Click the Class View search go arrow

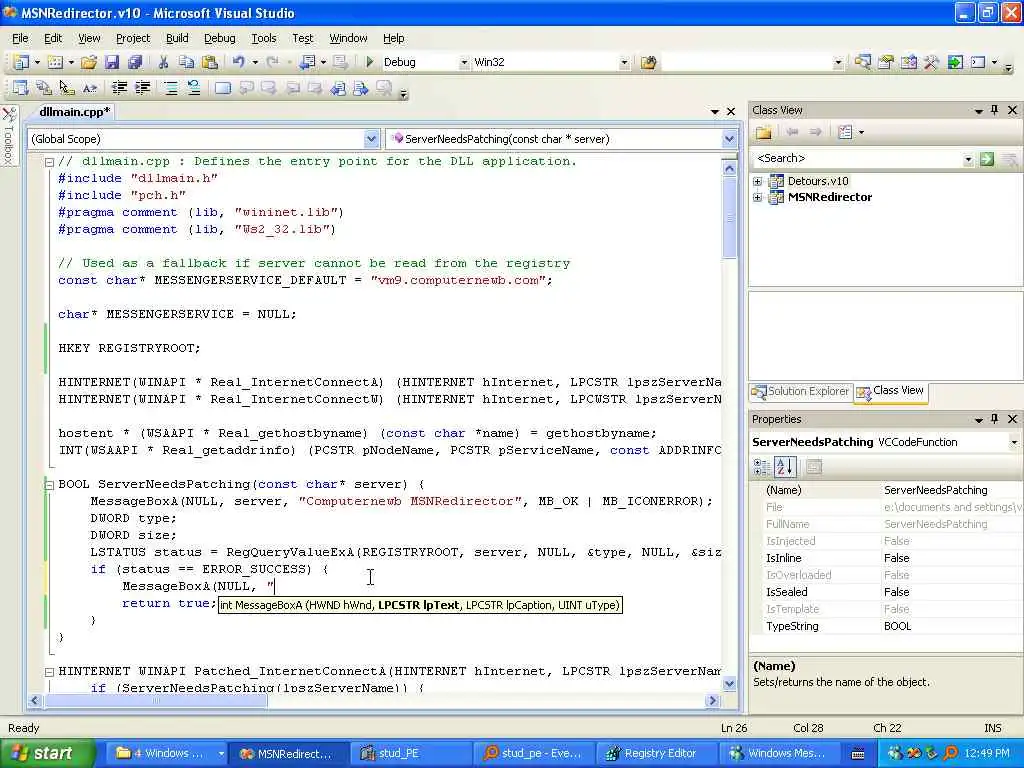pos(987,159)
